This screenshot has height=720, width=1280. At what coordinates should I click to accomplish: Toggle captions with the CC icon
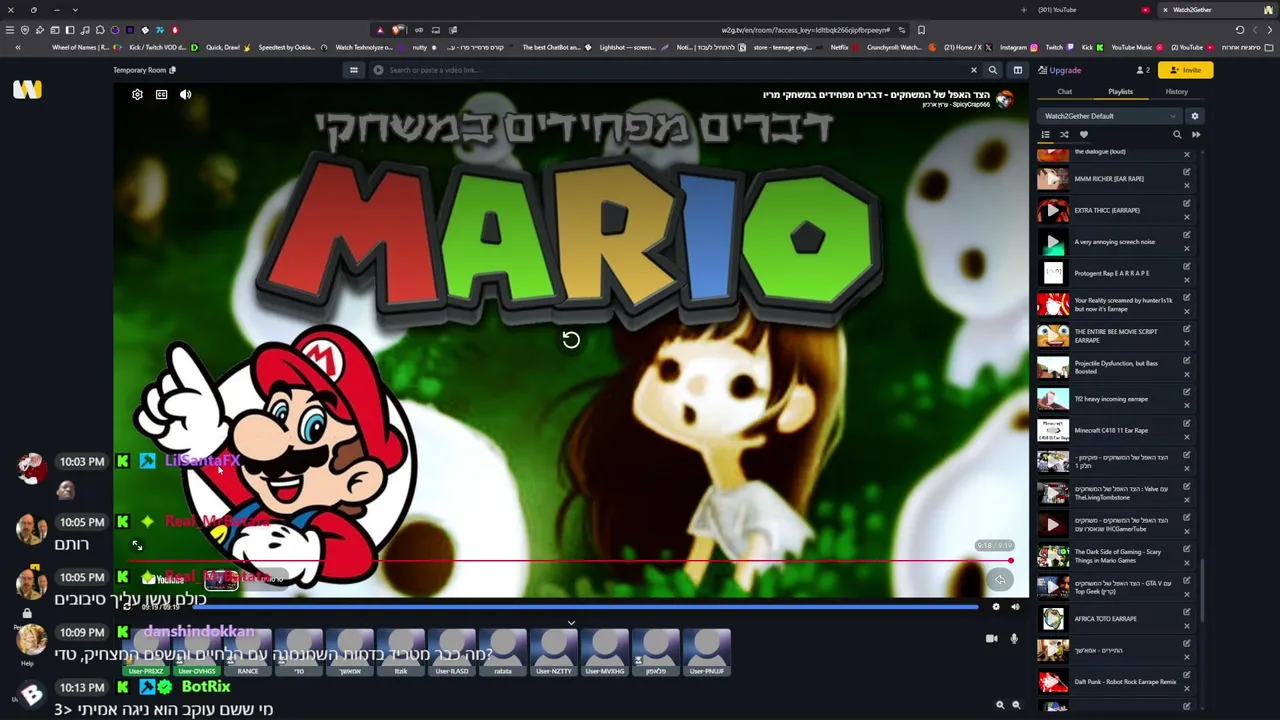pos(161,94)
